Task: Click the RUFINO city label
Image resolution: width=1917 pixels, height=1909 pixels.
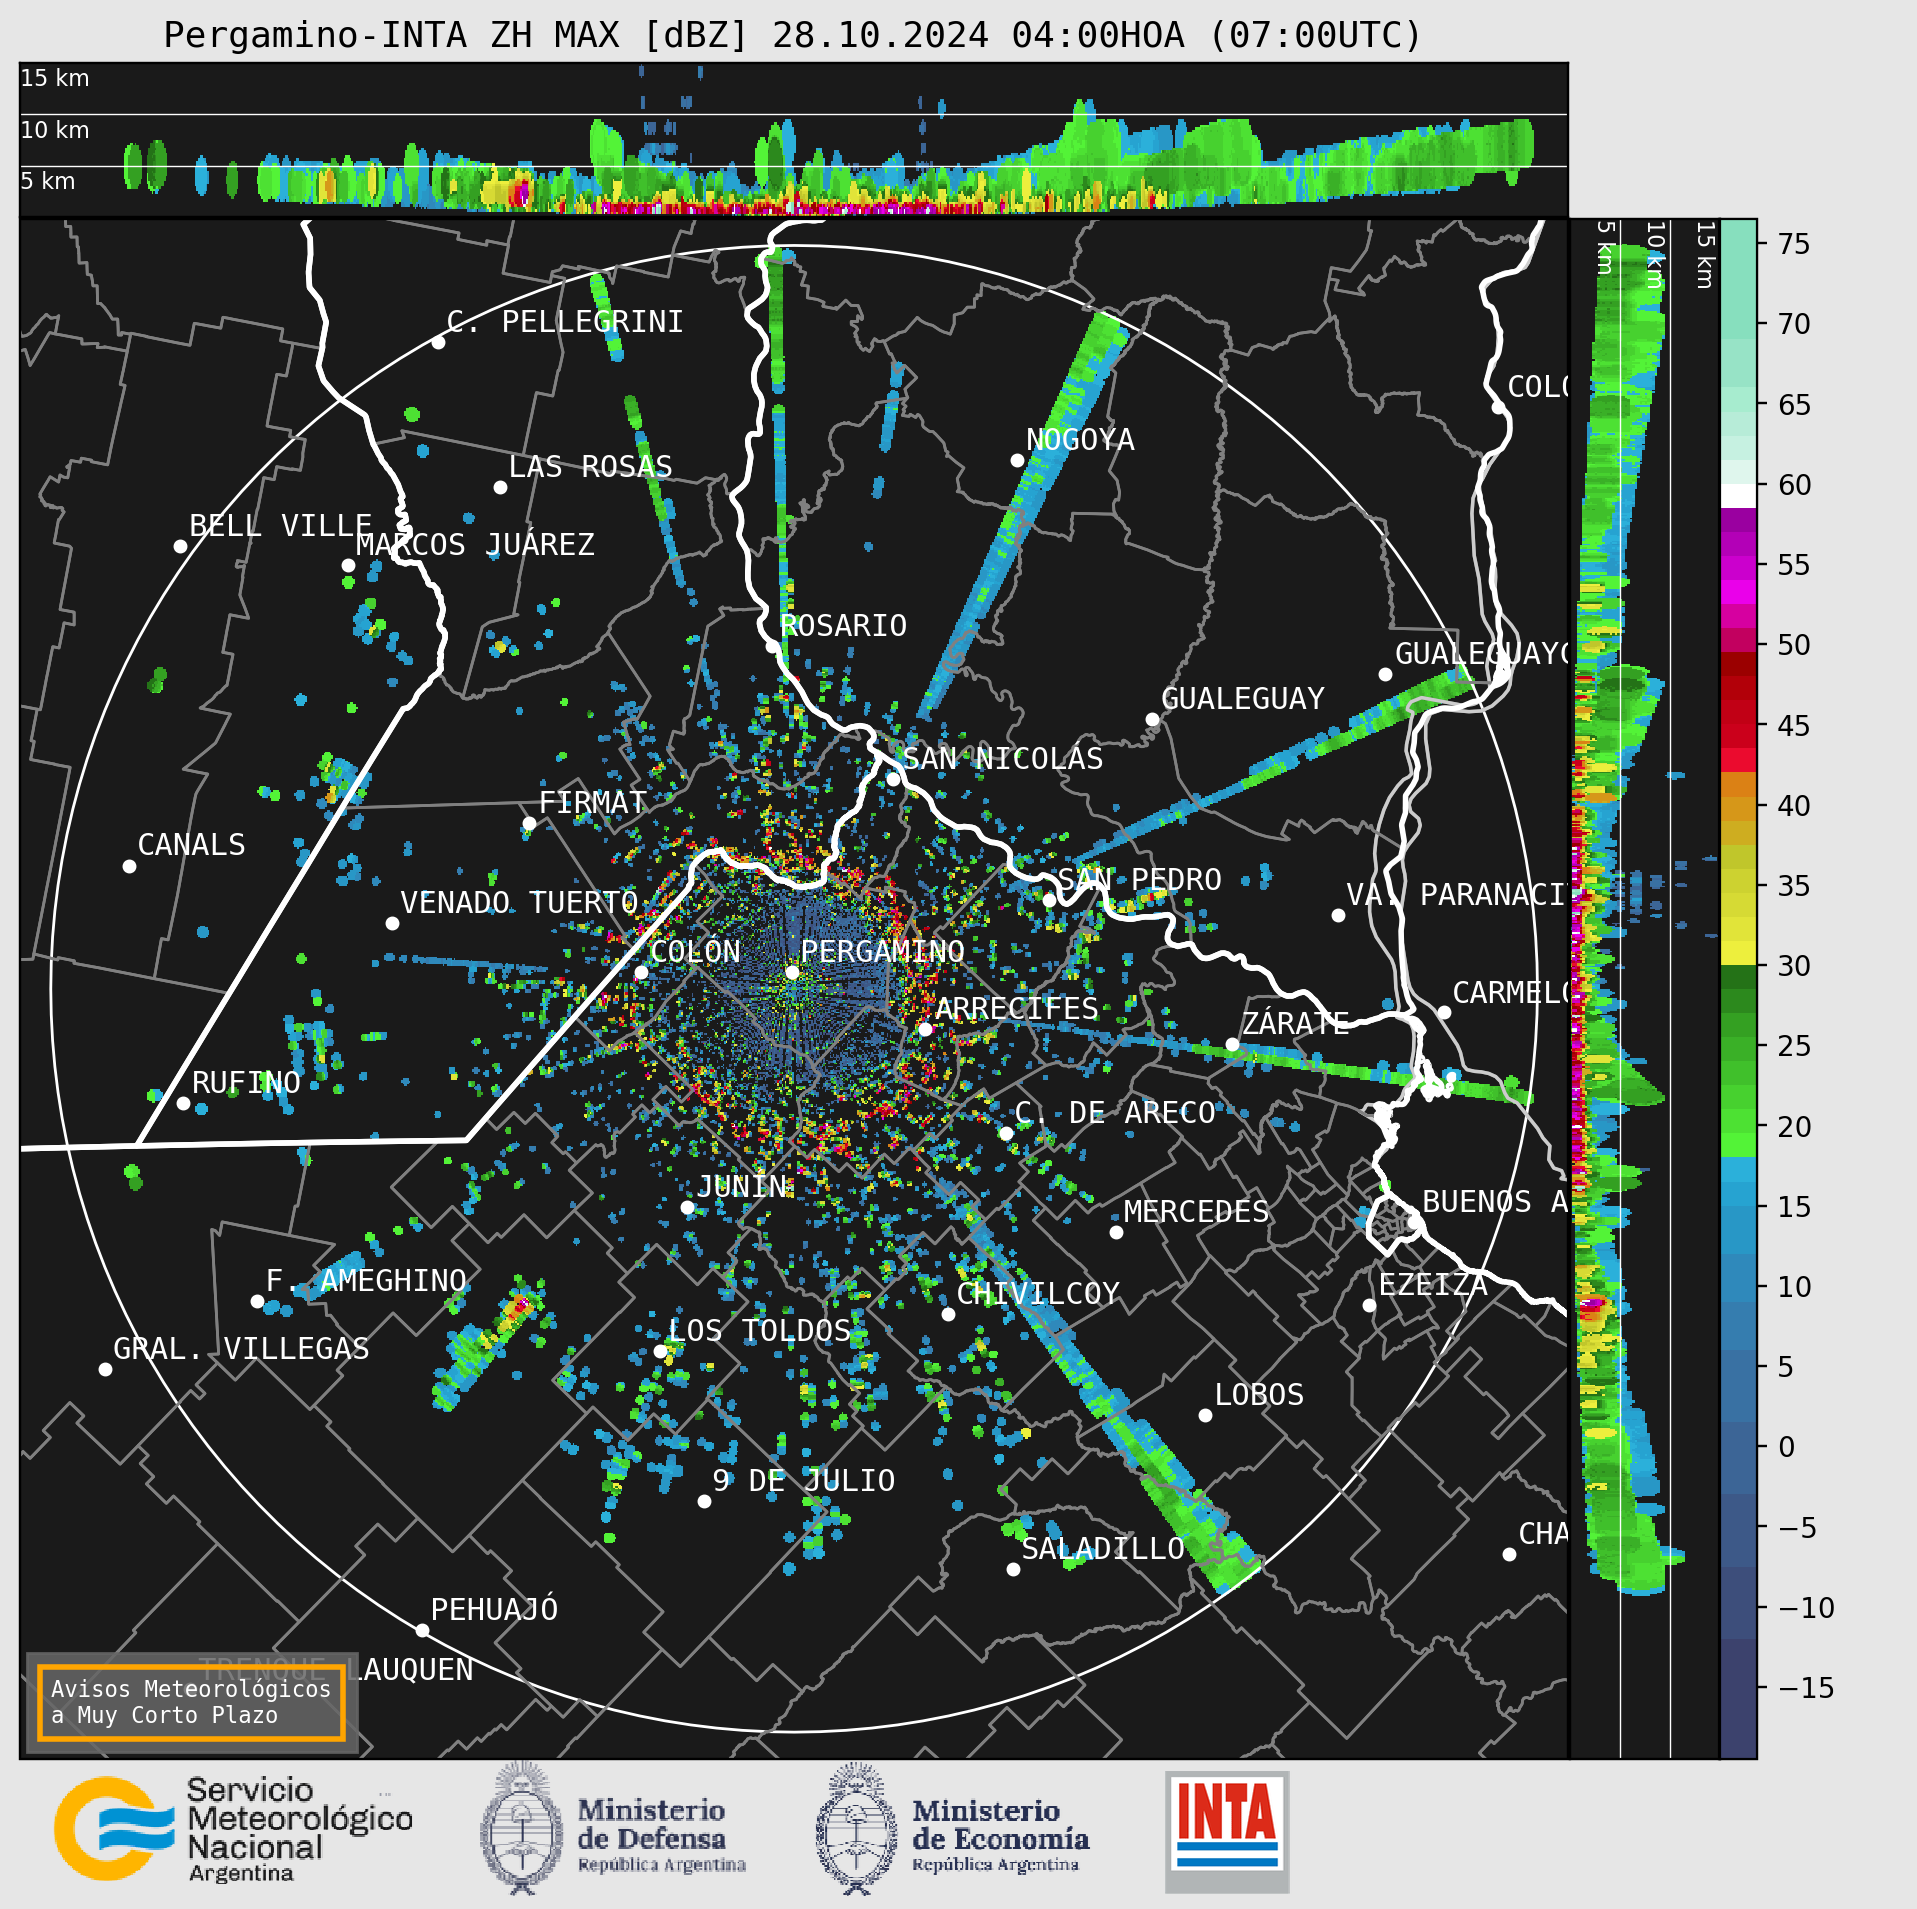Action: [x=246, y=1083]
